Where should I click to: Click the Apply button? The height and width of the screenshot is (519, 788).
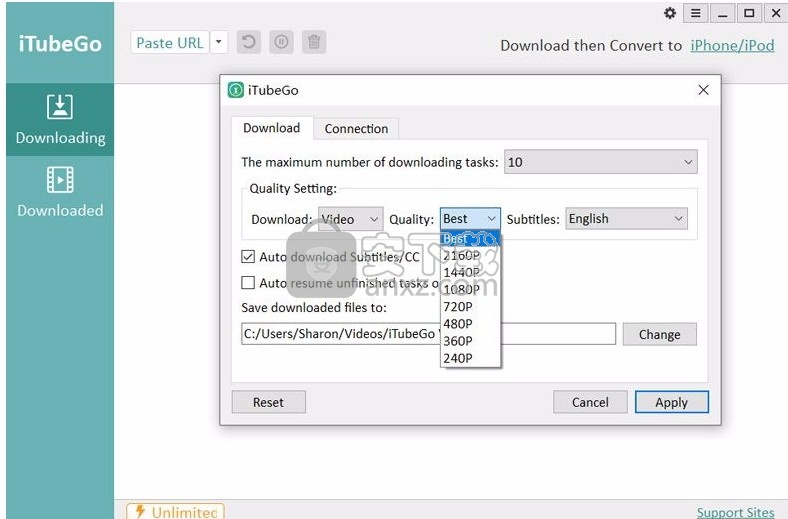pos(671,402)
